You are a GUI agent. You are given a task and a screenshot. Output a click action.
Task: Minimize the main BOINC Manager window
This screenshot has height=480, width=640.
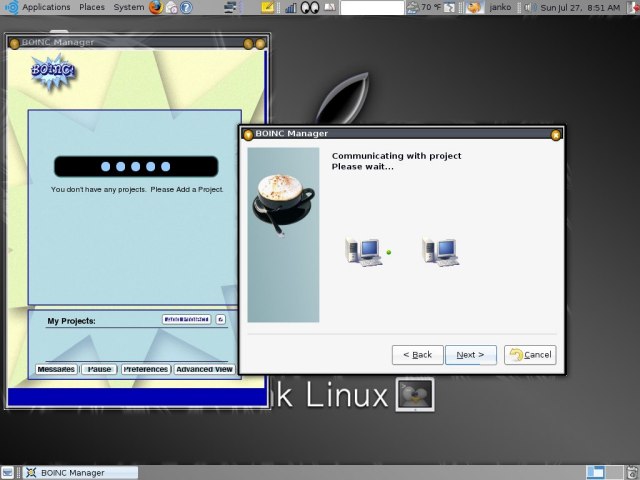pyautogui.click(x=248, y=43)
